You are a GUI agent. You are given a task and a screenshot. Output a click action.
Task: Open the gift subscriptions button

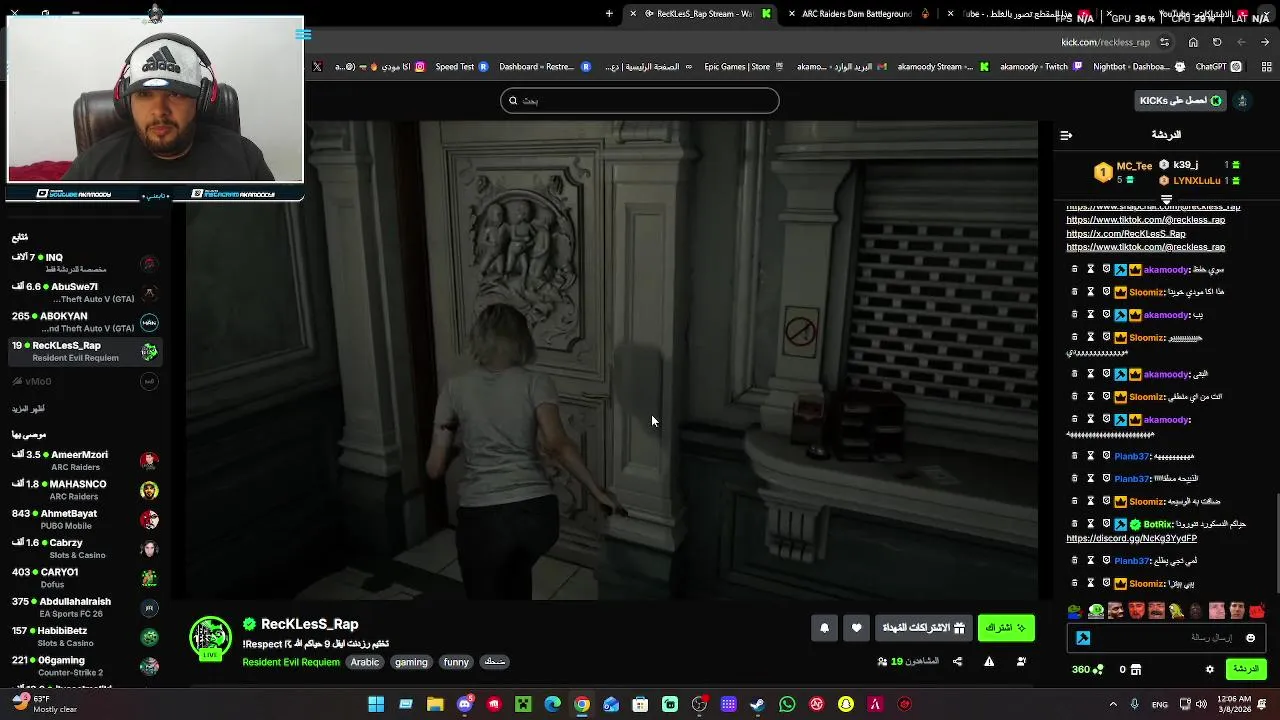point(923,628)
